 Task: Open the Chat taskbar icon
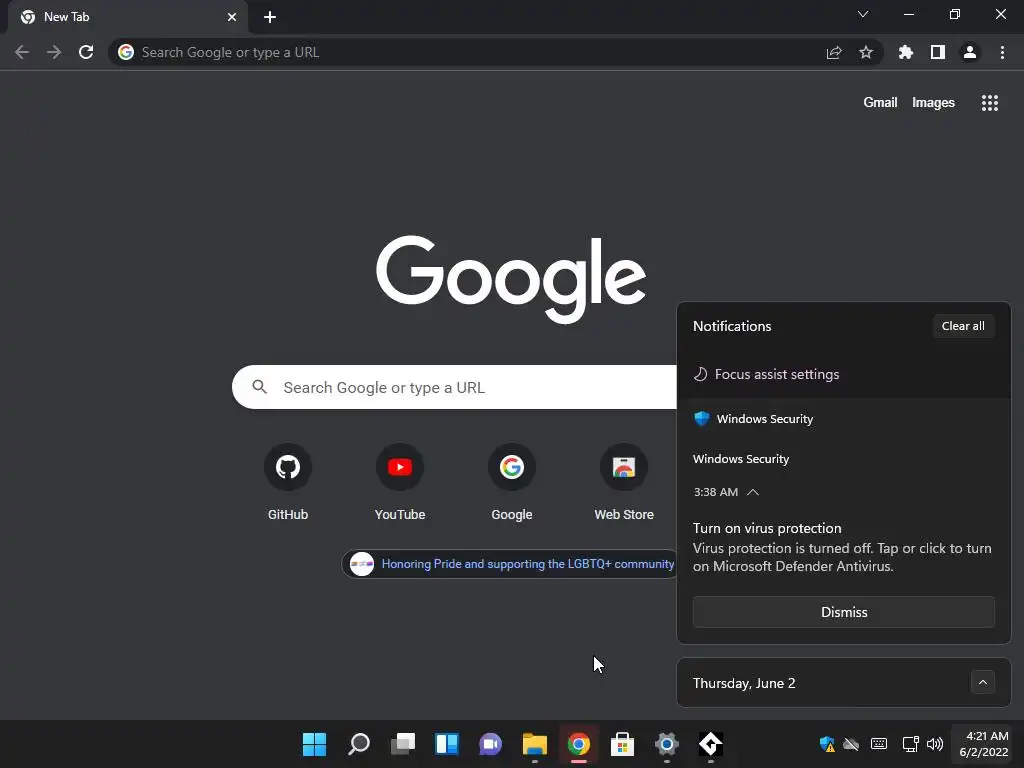click(x=490, y=744)
